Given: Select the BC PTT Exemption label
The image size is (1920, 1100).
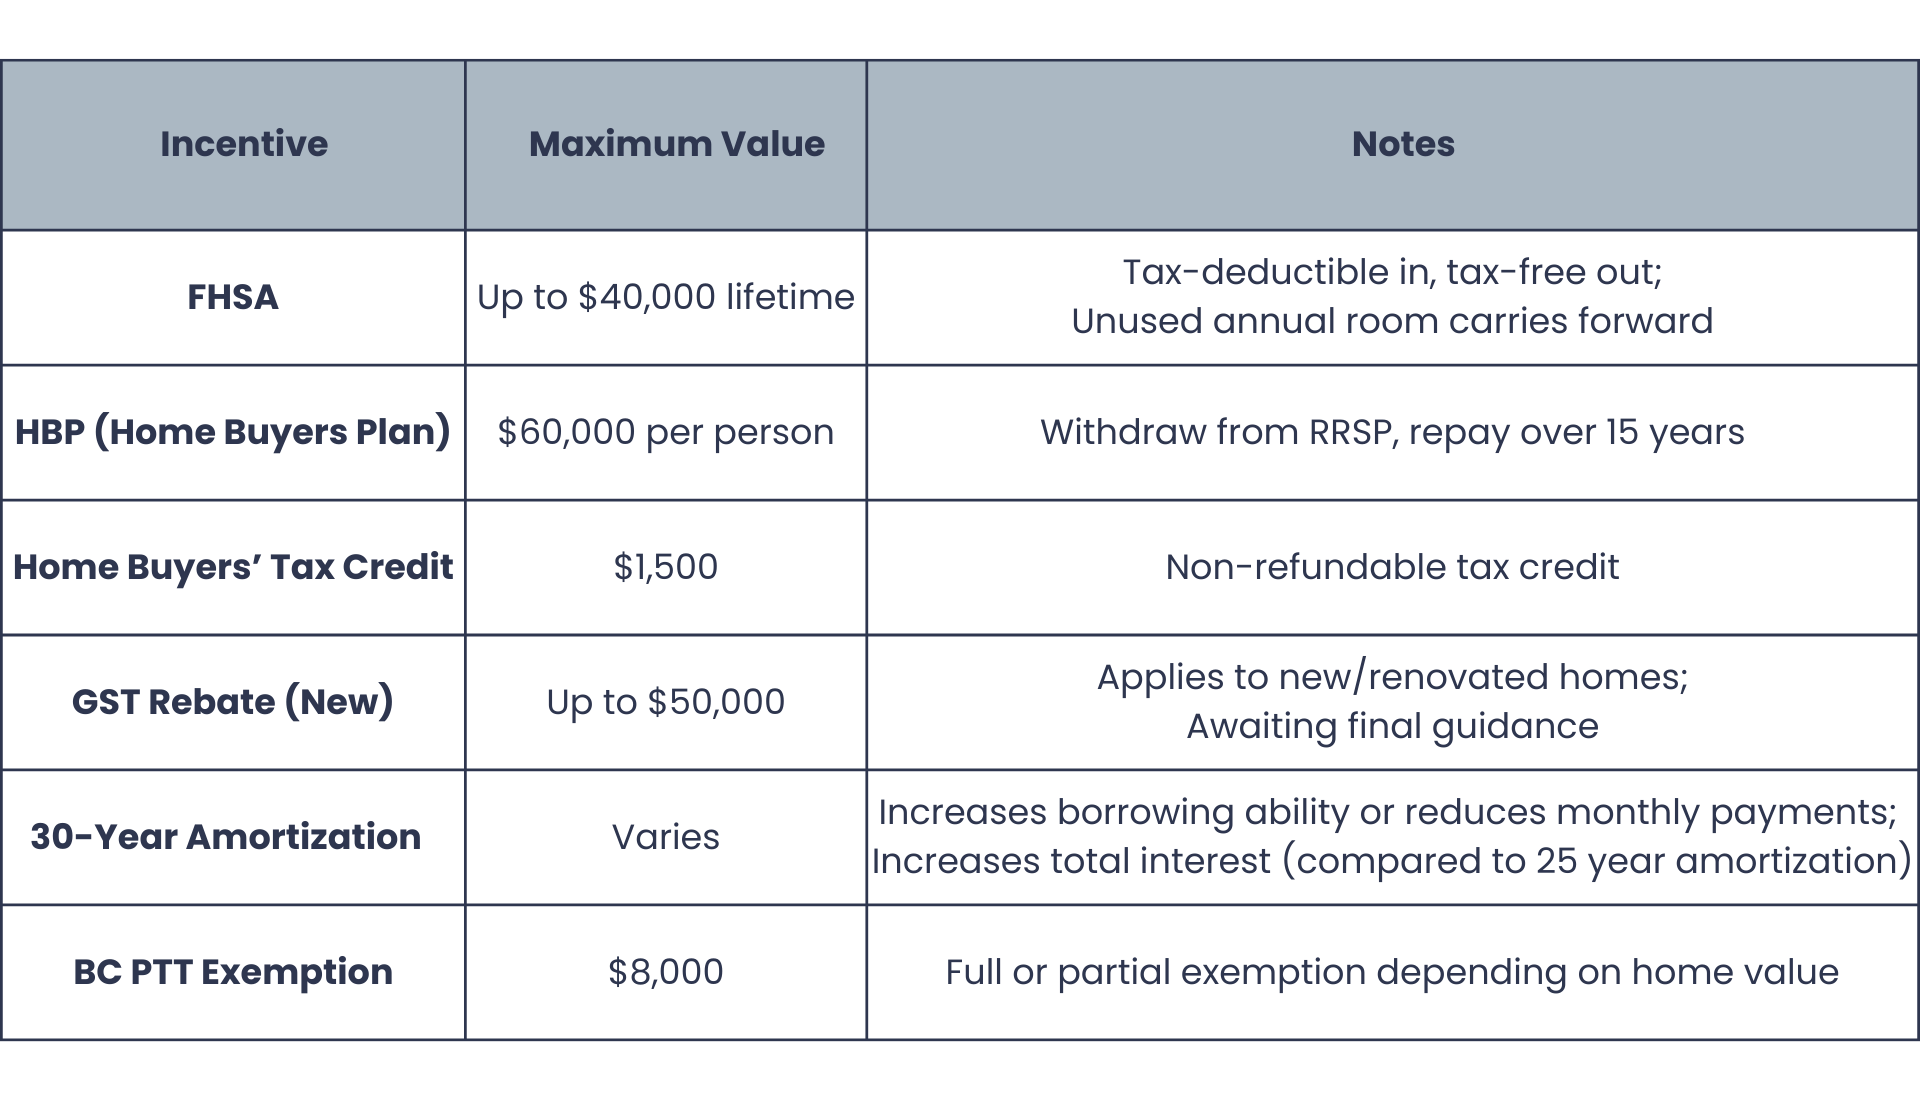Looking at the screenshot, I should tap(233, 972).
